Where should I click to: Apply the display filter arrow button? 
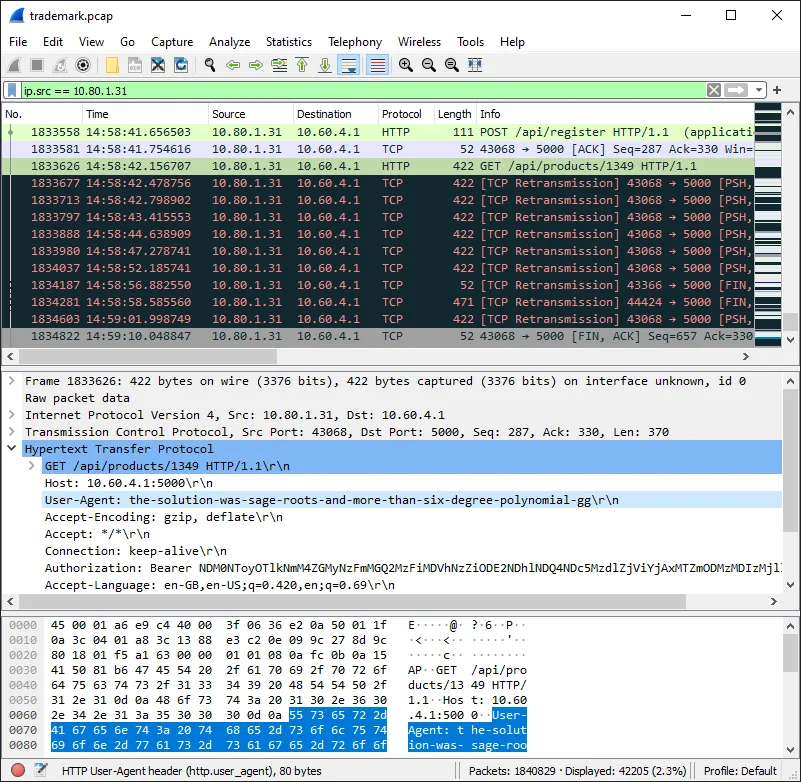coord(736,90)
